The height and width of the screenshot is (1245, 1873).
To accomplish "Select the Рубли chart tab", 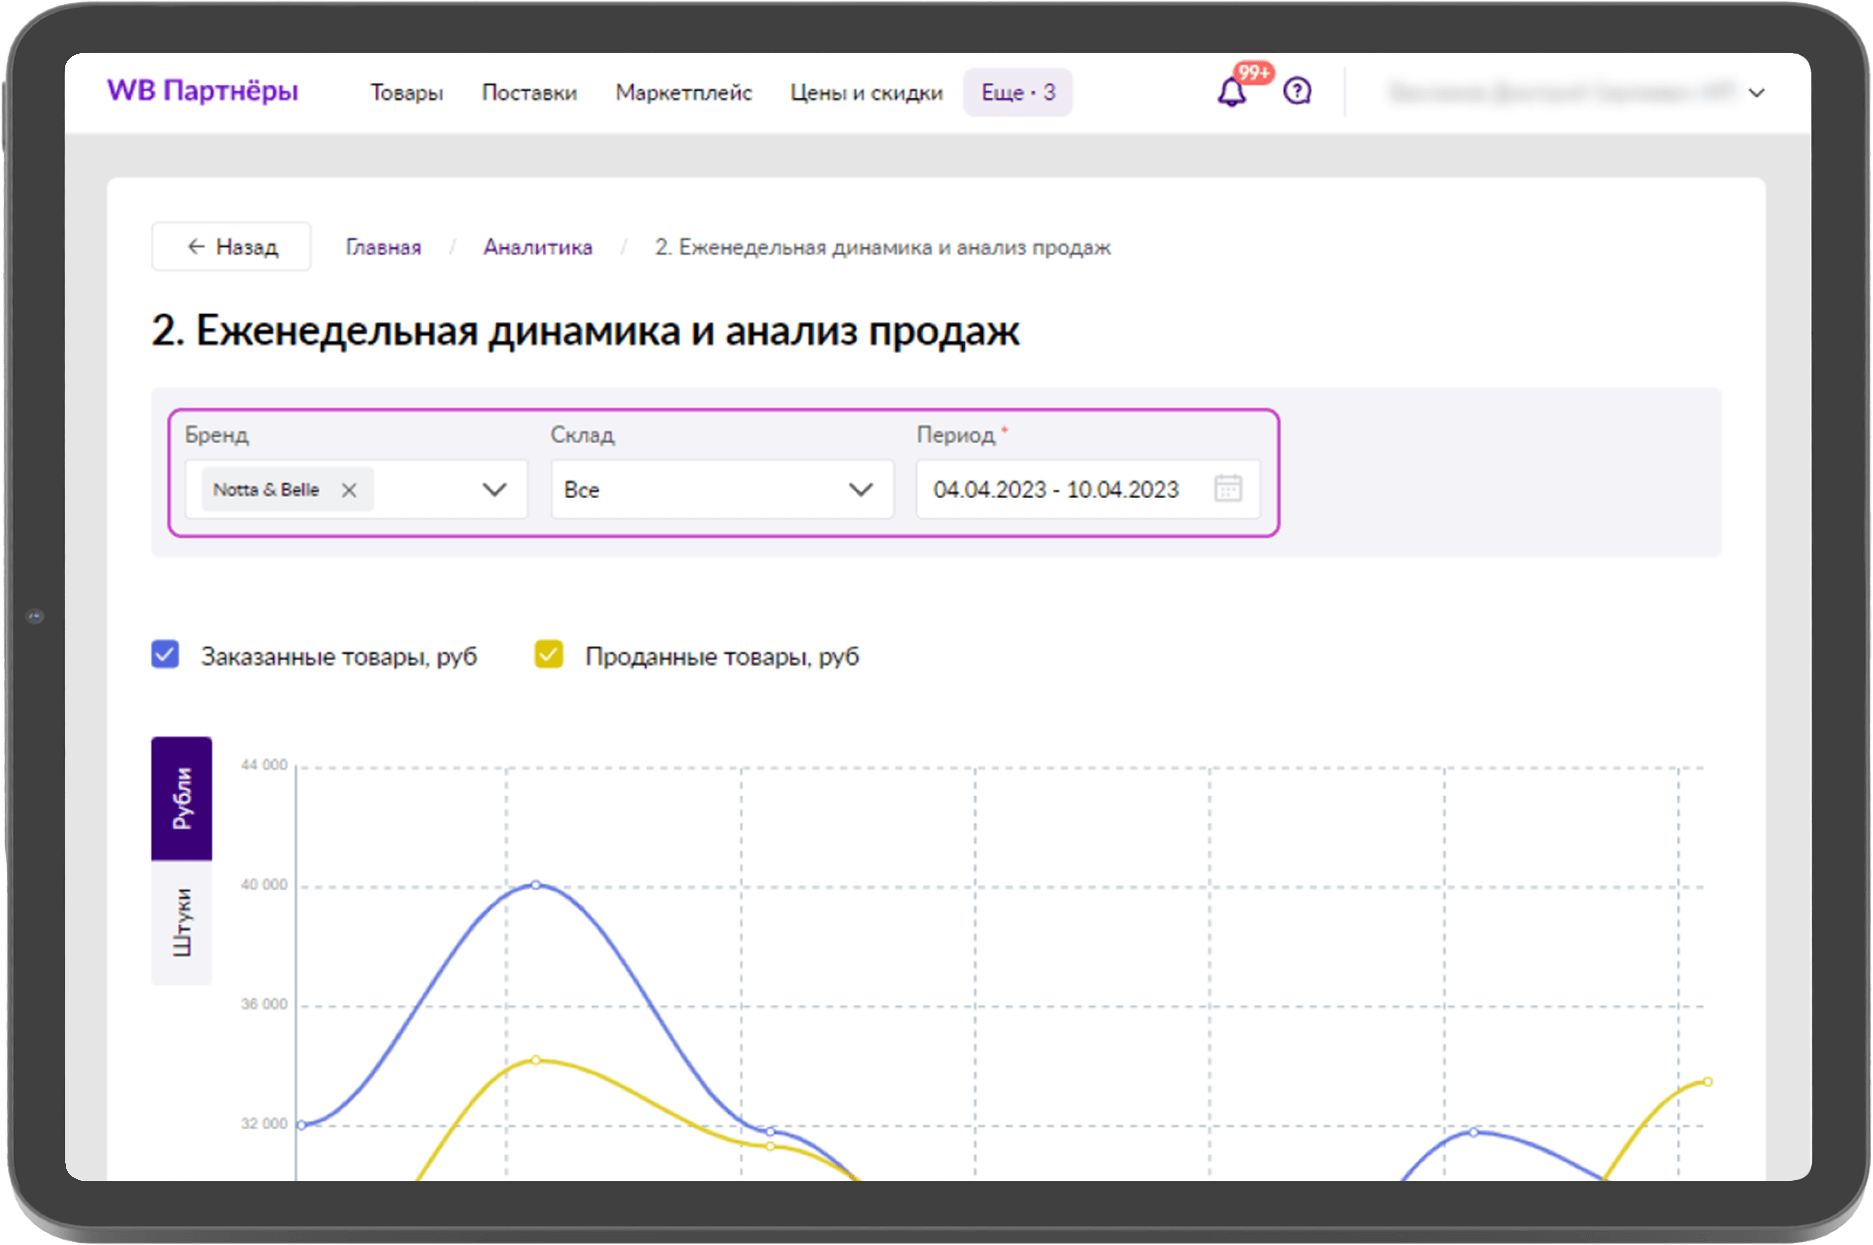I will (x=182, y=797).
